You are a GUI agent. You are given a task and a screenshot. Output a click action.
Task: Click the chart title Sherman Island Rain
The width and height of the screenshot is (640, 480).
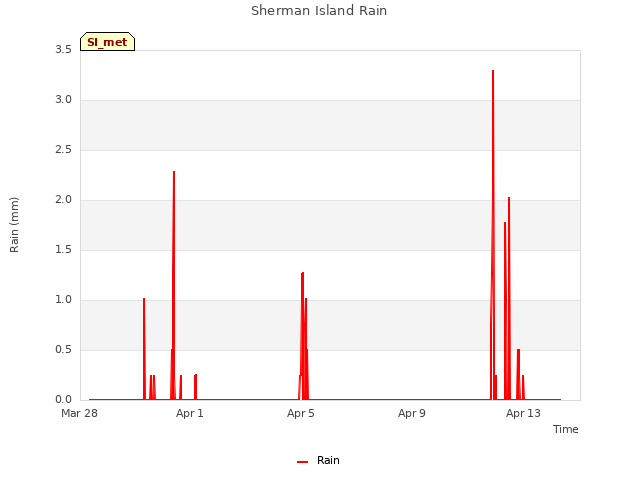[x=319, y=11]
